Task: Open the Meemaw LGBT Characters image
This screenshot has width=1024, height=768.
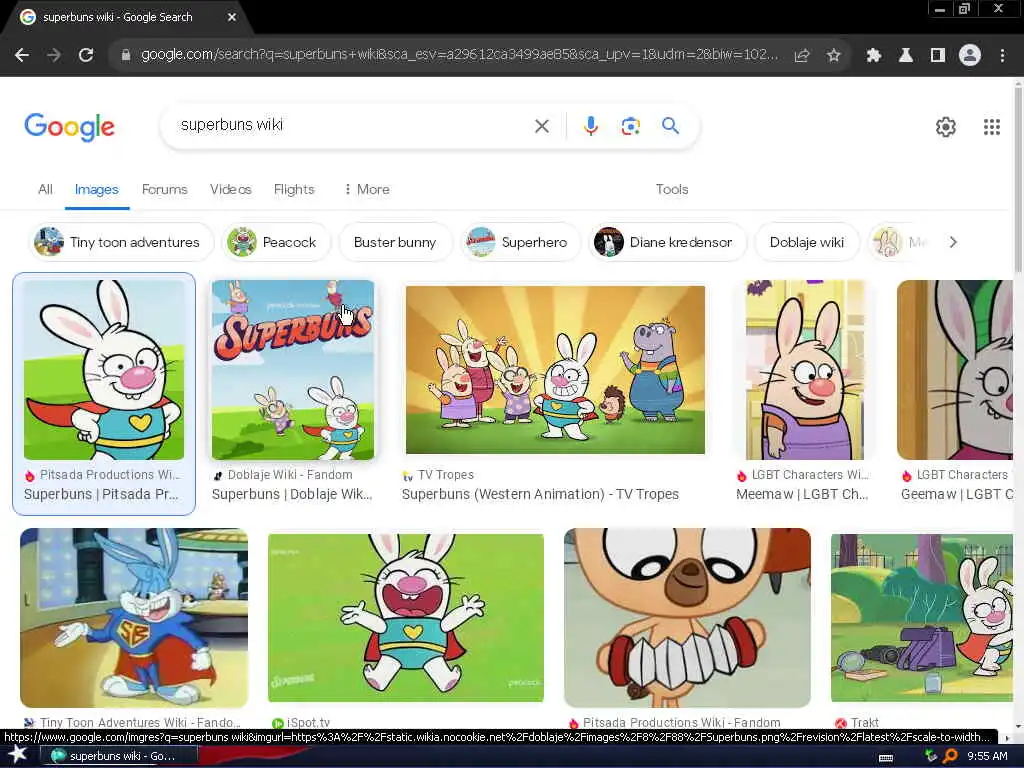Action: point(805,370)
